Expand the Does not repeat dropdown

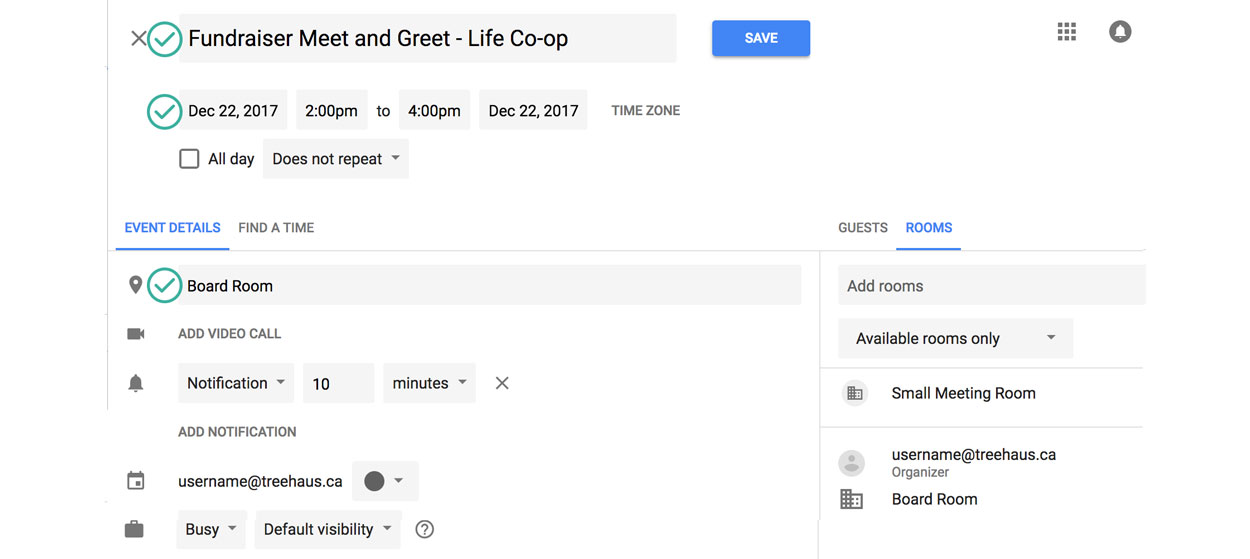point(336,159)
